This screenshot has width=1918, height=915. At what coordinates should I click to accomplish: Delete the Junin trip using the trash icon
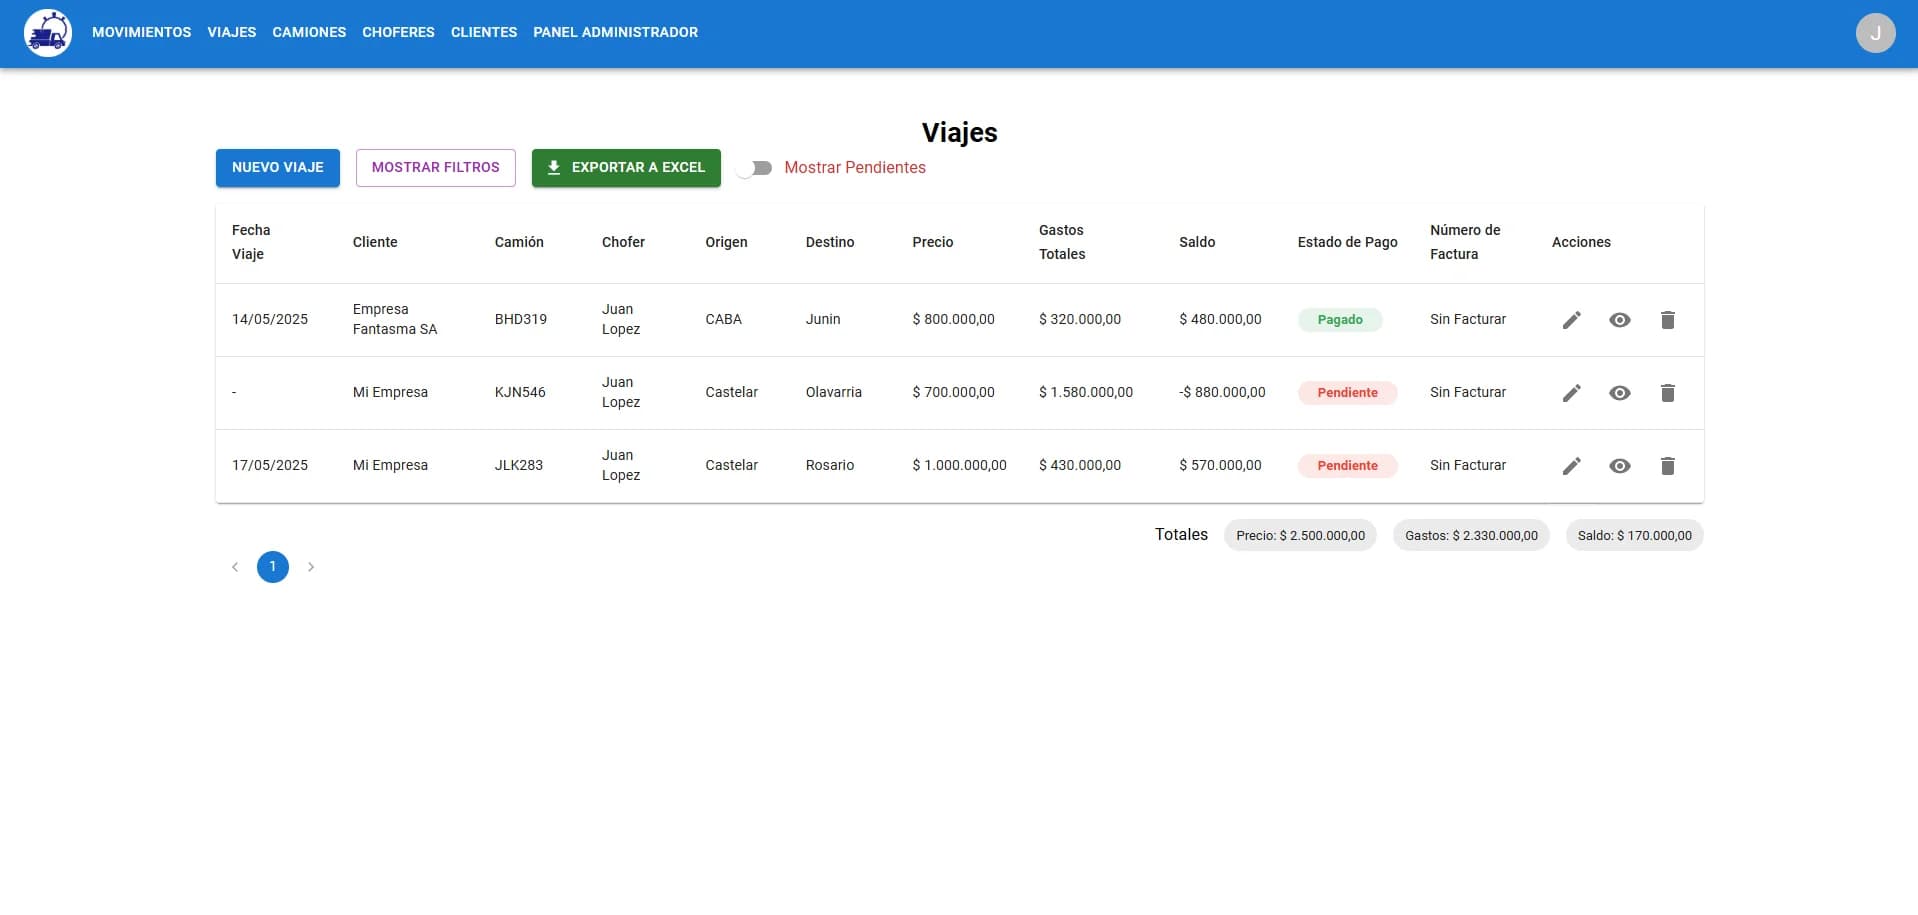[x=1668, y=320]
